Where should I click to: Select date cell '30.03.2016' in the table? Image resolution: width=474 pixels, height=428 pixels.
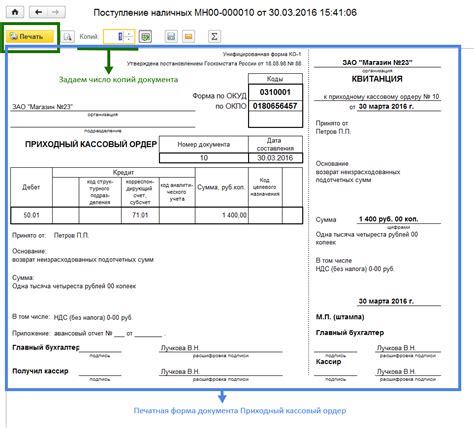(275, 158)
